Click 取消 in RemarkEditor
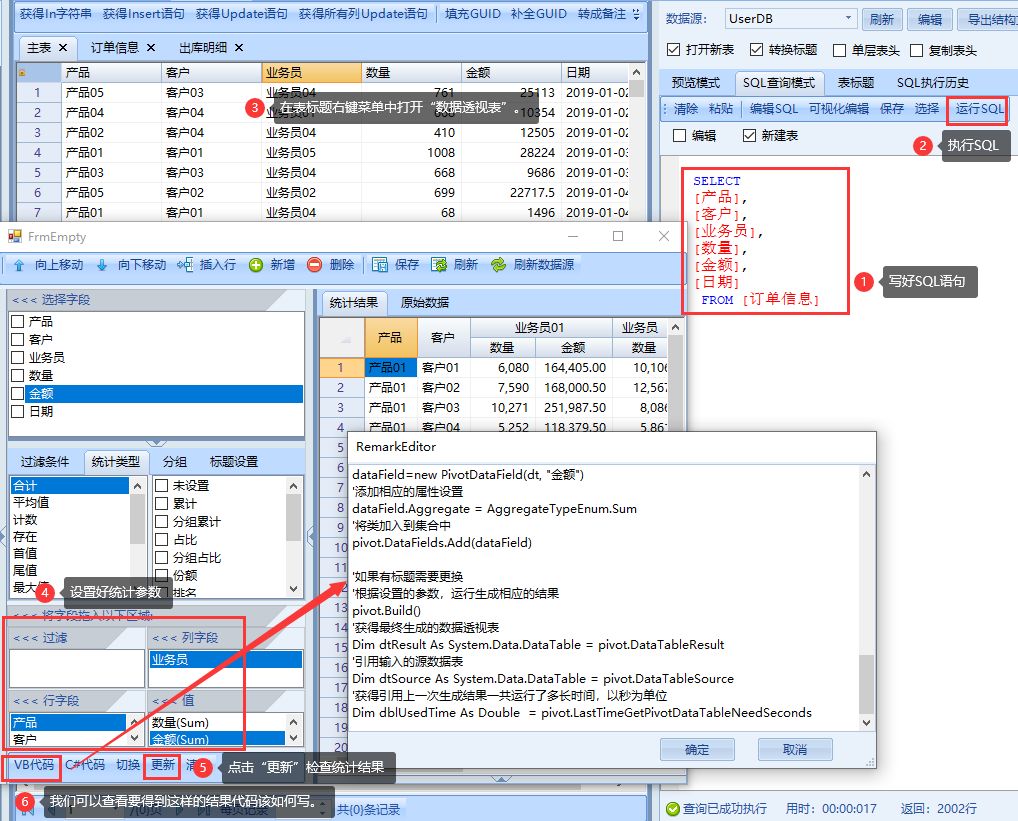Image resolution: width=1018 pixels, height=821 pixels. coord(795,750)
